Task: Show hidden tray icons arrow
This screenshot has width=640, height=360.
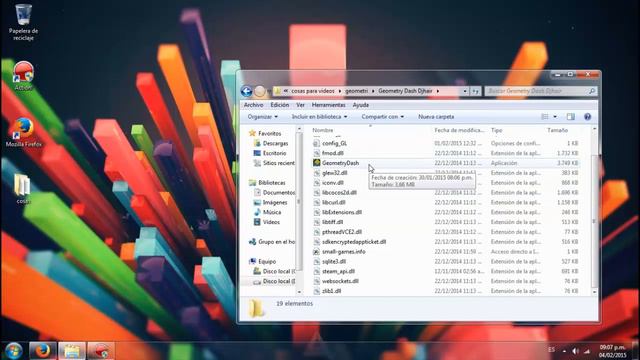Action: [x=564, y=351]
